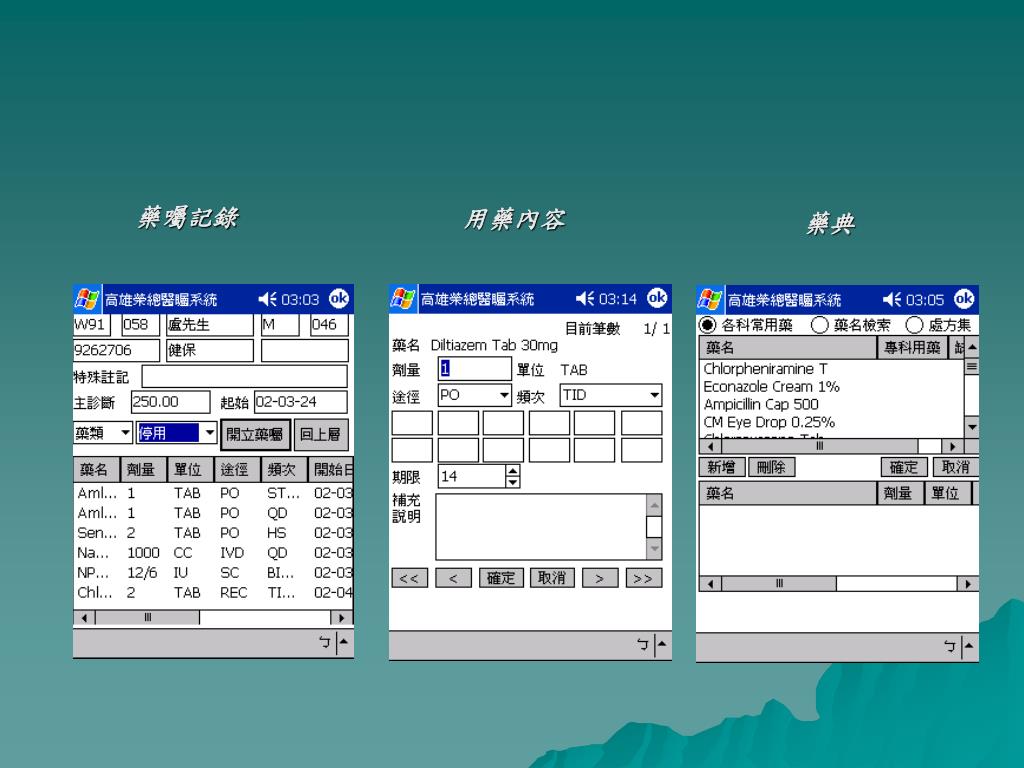Select Econazole Cream 1% in list

(771, 387)
